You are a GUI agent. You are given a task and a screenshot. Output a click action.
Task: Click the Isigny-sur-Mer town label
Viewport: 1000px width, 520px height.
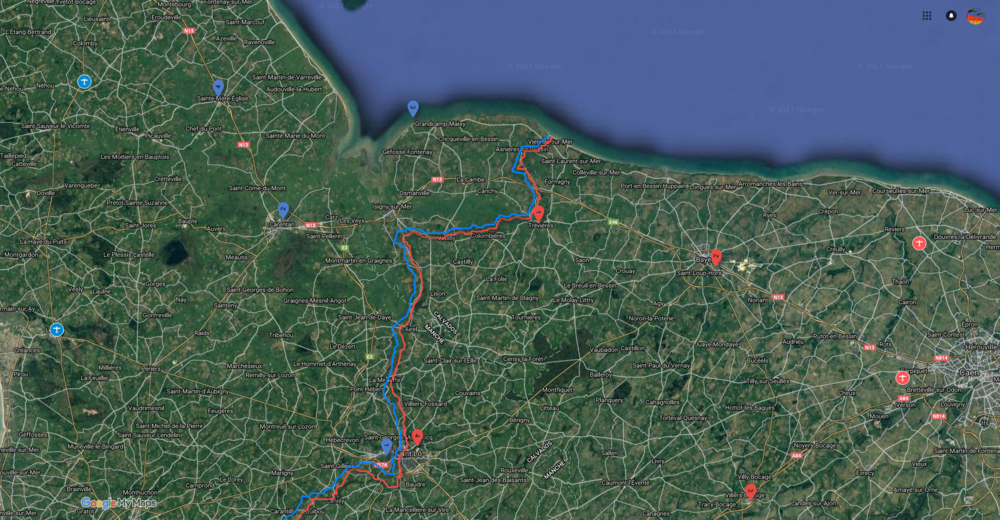(x=392, y=207)
